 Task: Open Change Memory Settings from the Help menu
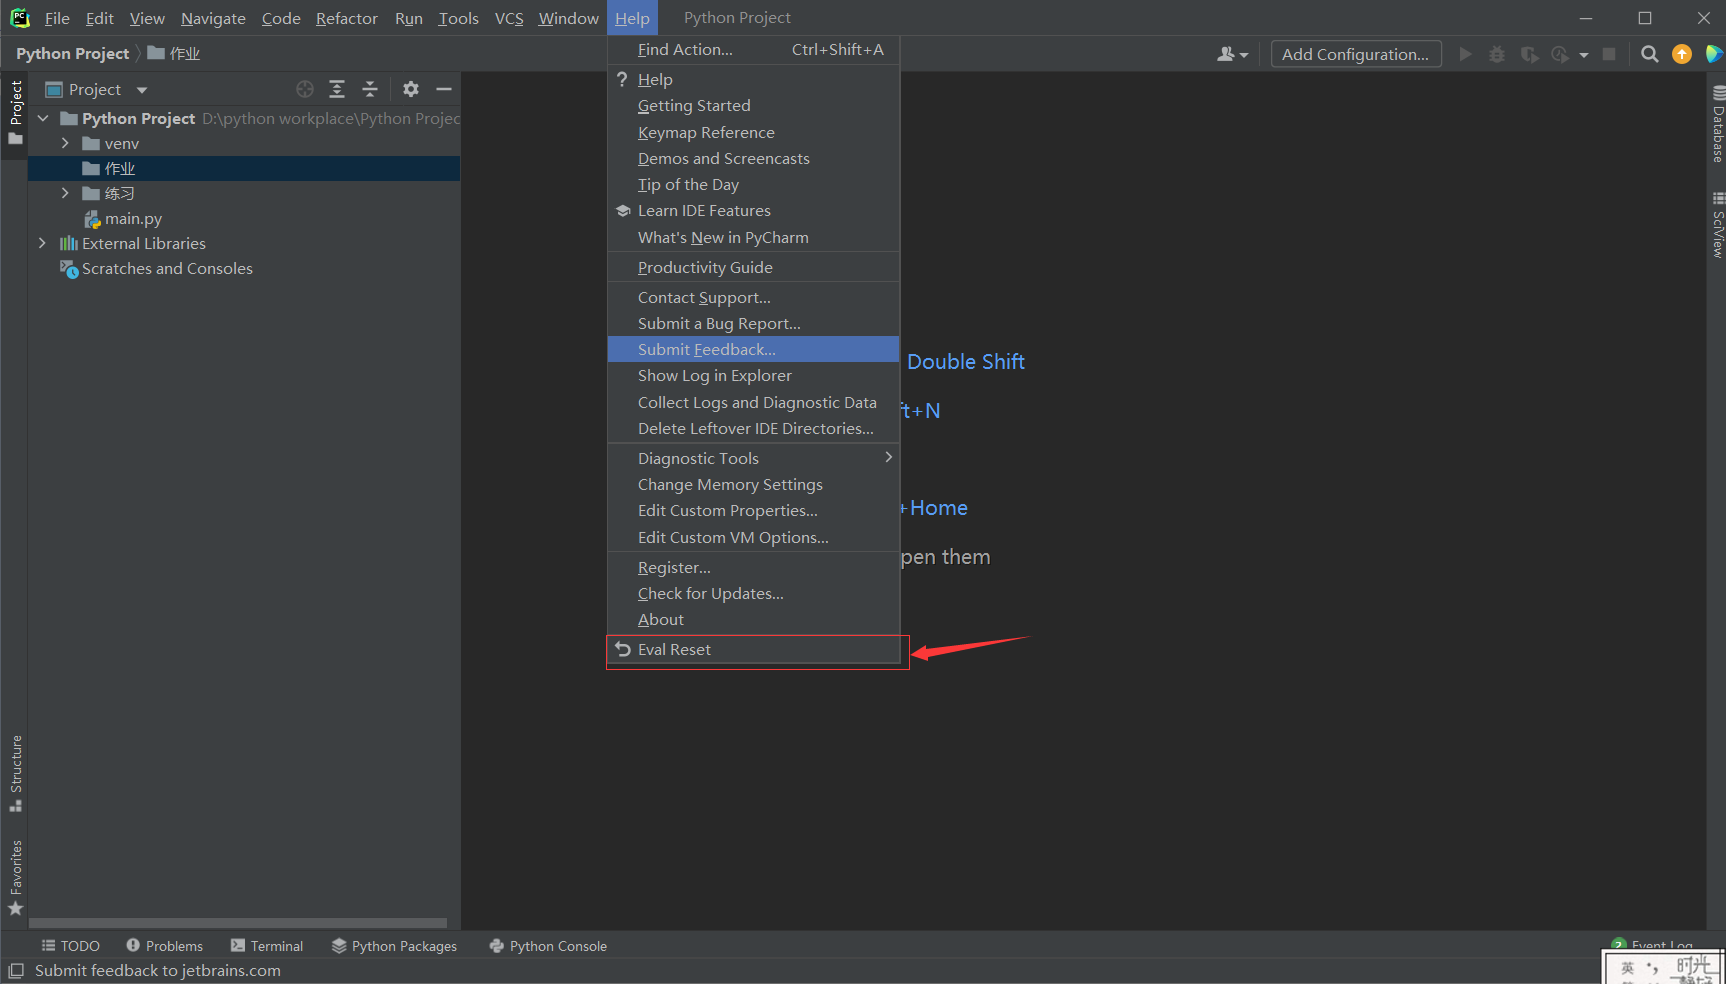(754, 484)
